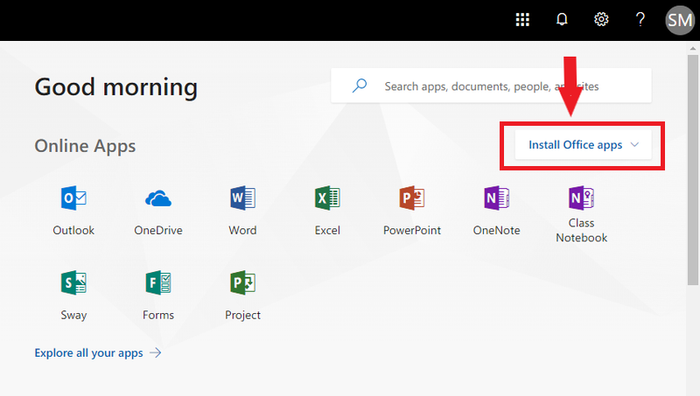This screenshot has height=396, width=700.
Task: Click the vertical scrollbar thumb
Action: [x=692, y=170]
